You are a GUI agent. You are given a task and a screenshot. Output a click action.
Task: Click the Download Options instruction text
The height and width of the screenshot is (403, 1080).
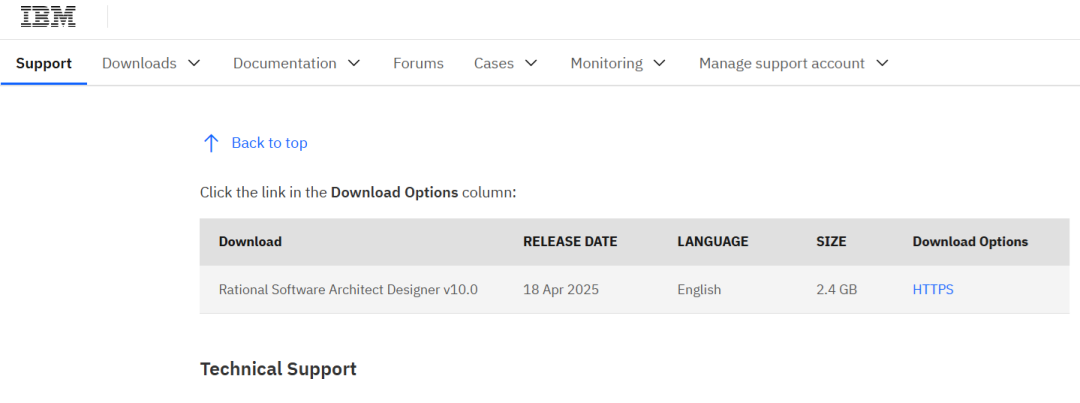point(358,192)
